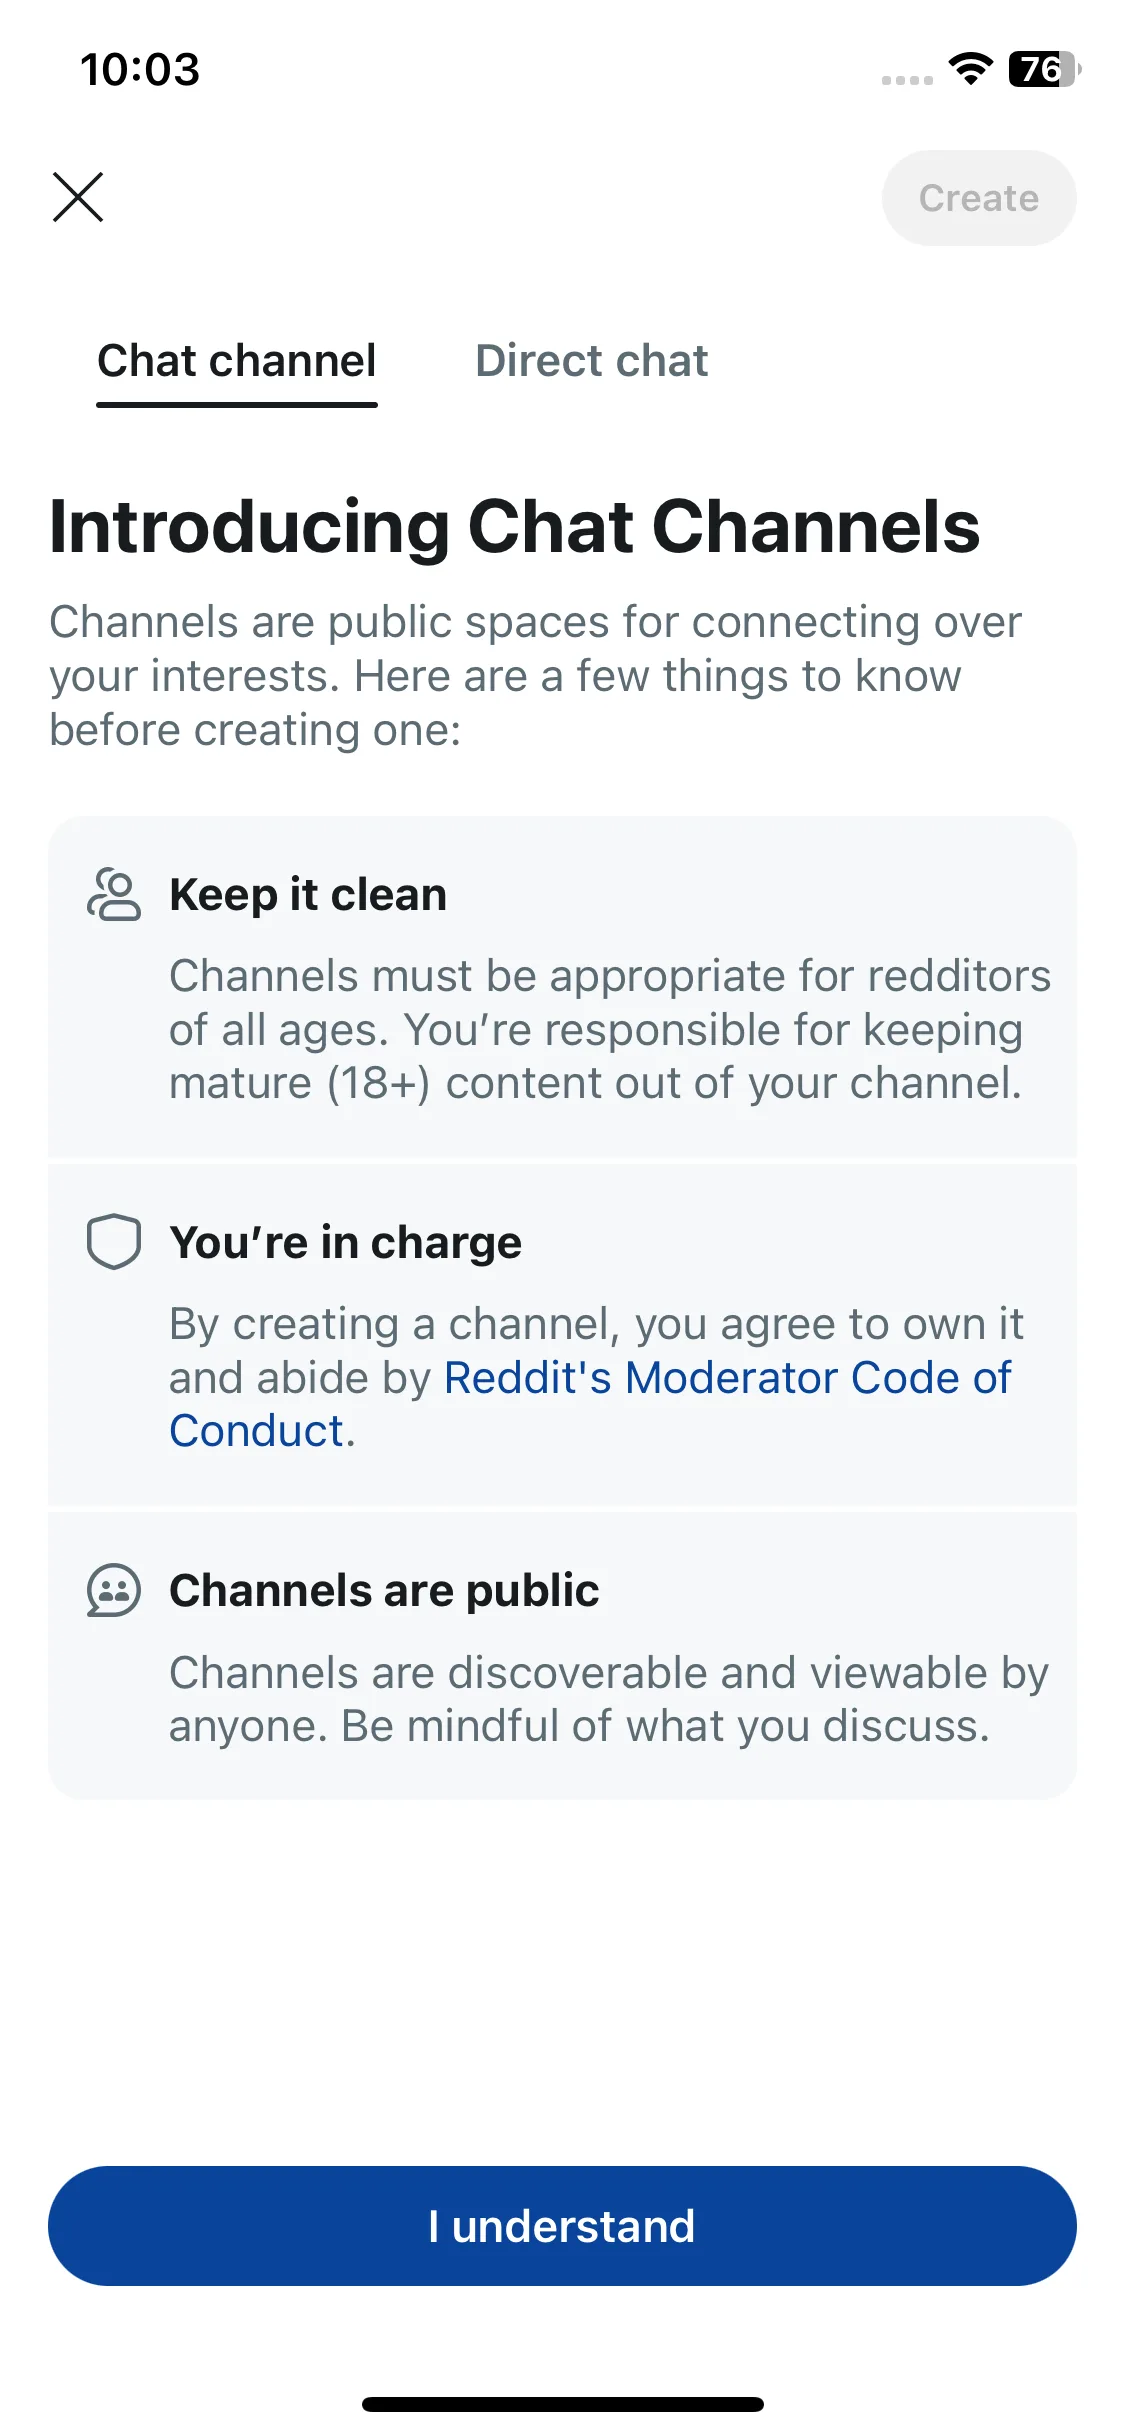Tap the You're in charge heading

[x=345, y=1242]
